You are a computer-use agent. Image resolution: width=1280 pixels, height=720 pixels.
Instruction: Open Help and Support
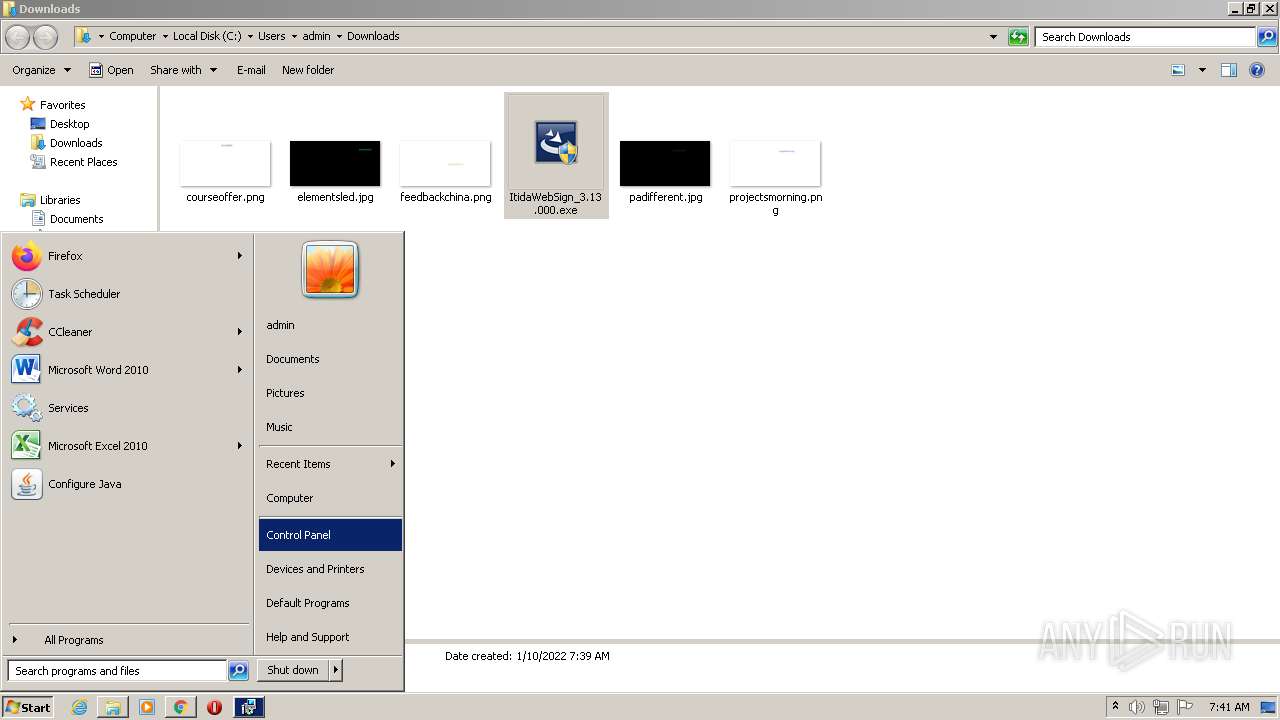(330, 637)
